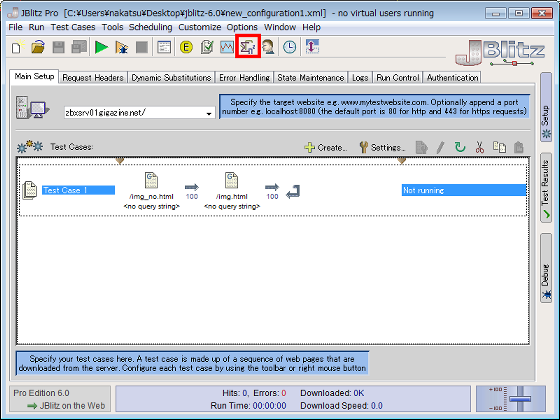Switch to the Error Handling tab
Viewport: 560px width, 420px height.
click(244, 78)
